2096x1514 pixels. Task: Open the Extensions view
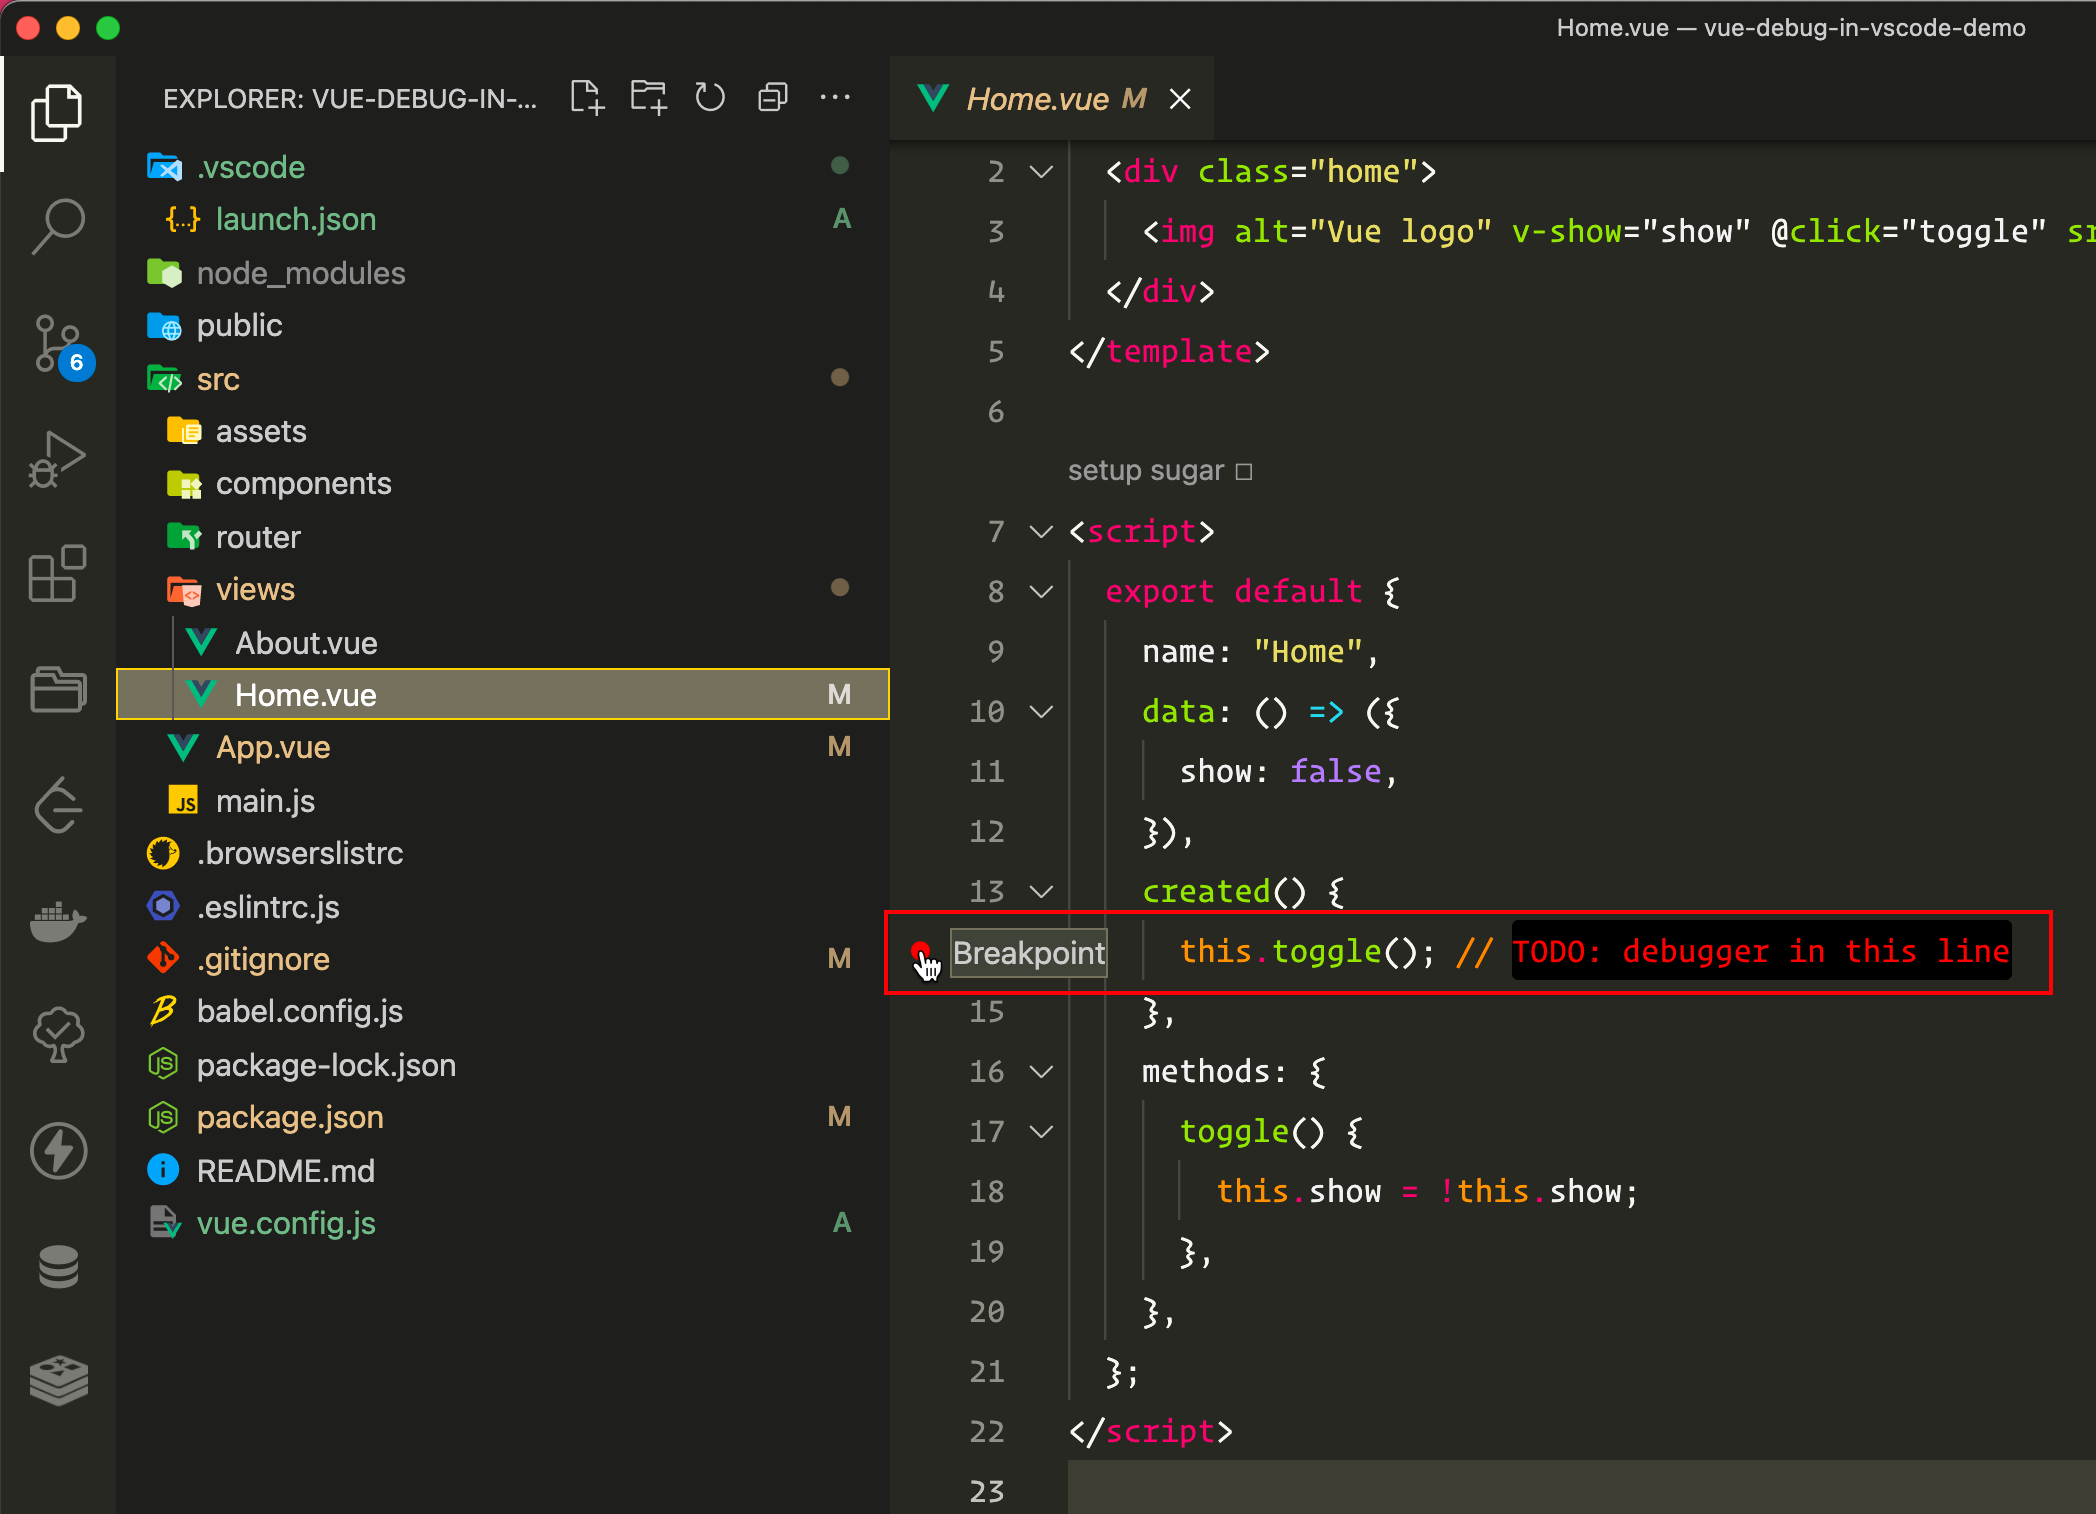57,574
